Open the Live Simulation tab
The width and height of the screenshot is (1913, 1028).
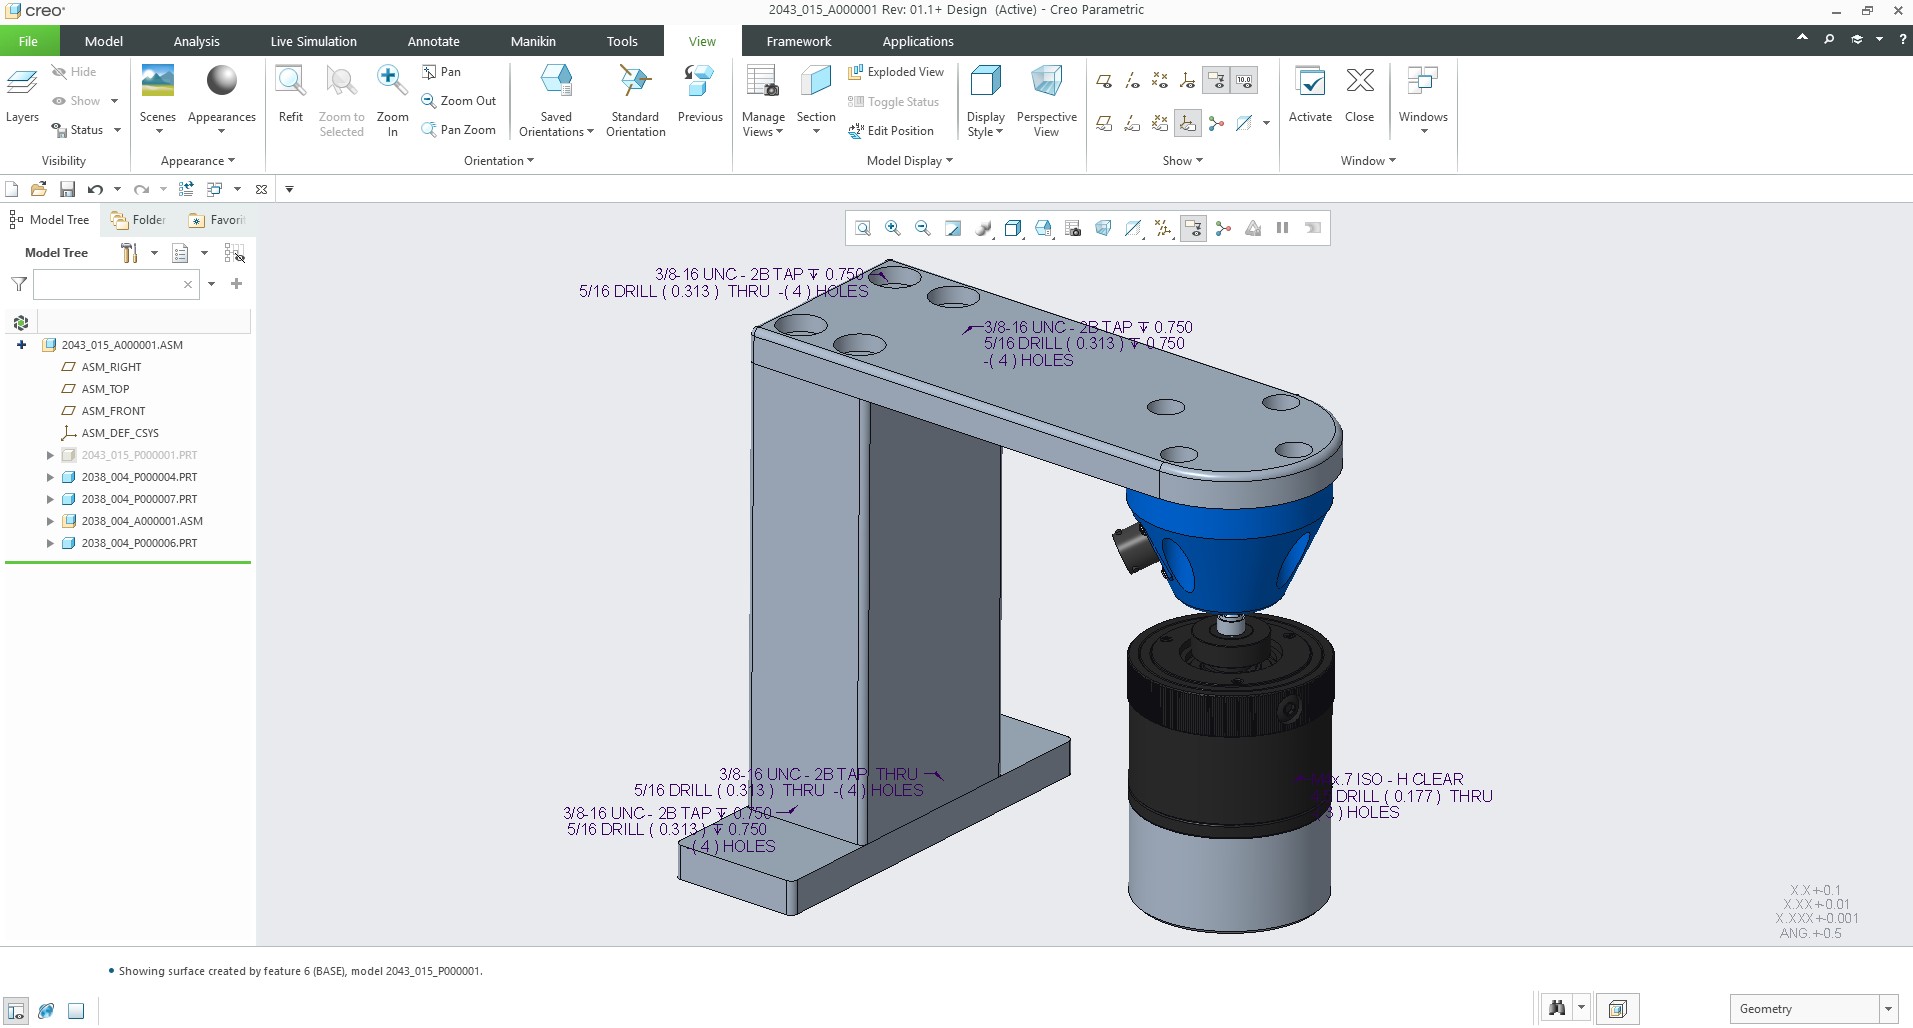click(x=313, y=41)
